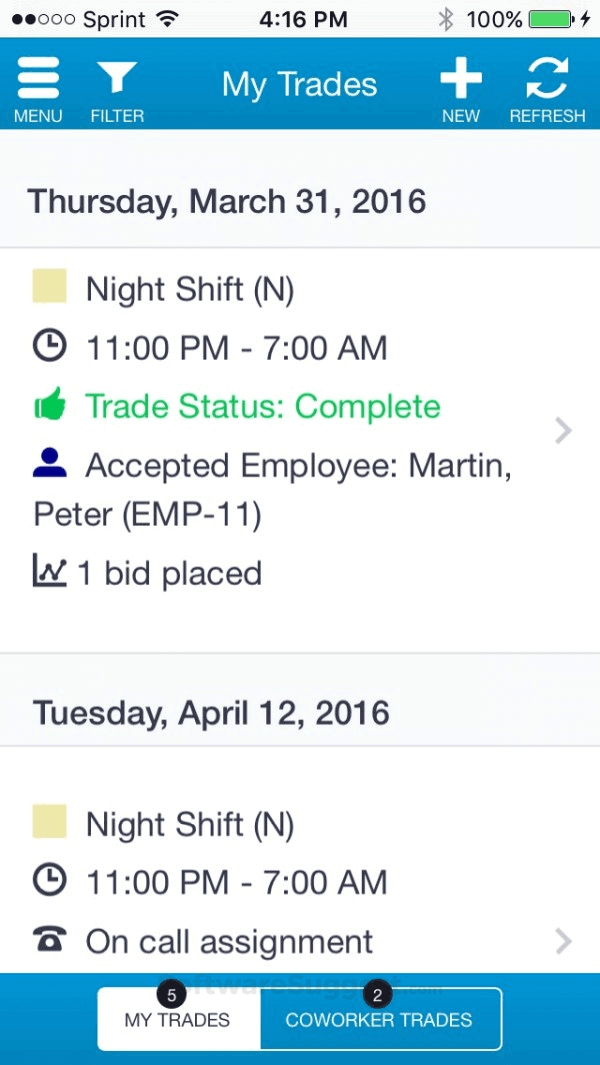Select the person icon beside Accepted Employee
Screen dimensions: 600x1065
pos(48,464)
